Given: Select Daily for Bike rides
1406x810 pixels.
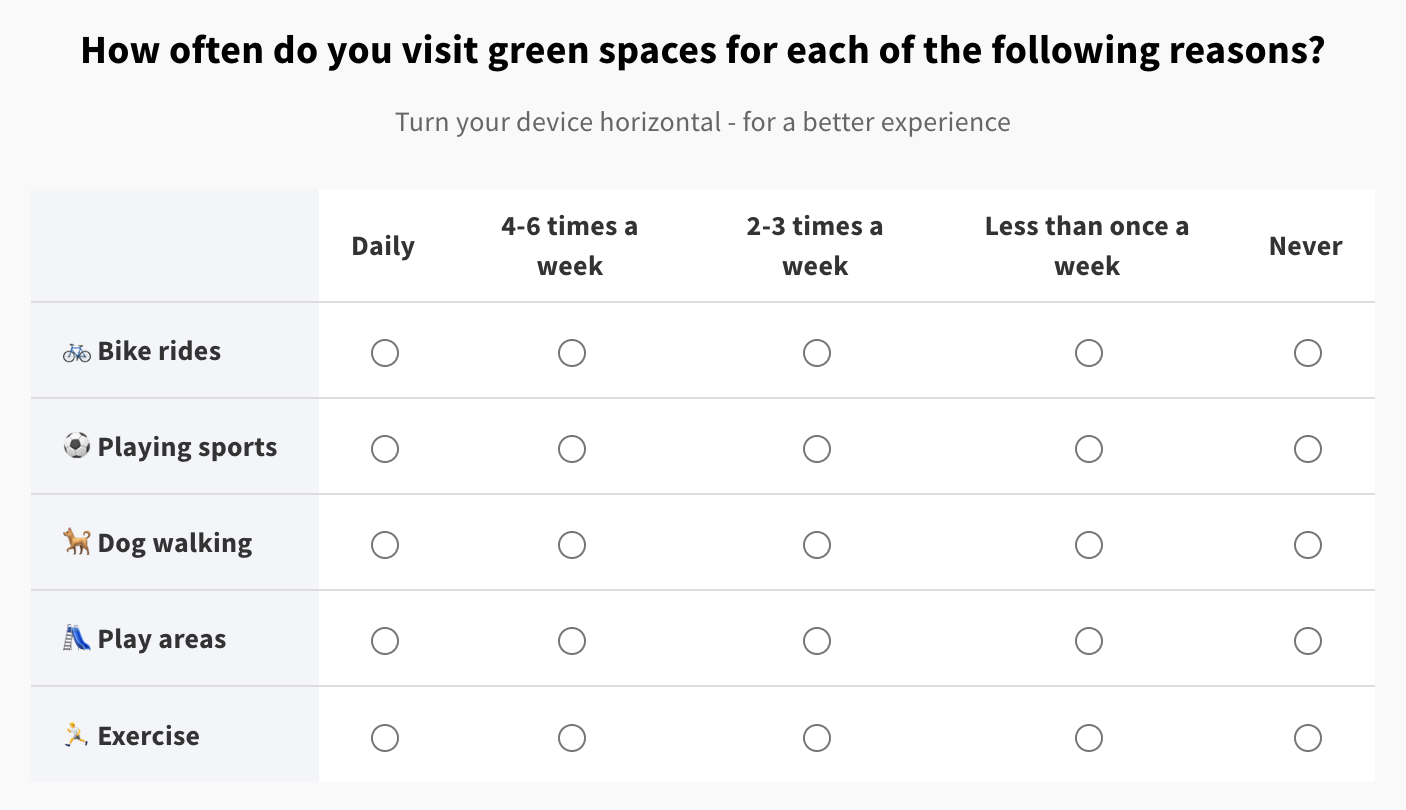Looking at the screenshot, I should 385,353.
